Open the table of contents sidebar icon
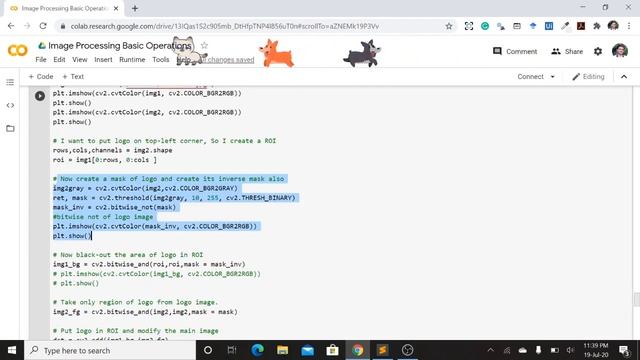The height and width of the screenshot is (360, 640). [x=10, y=82]
